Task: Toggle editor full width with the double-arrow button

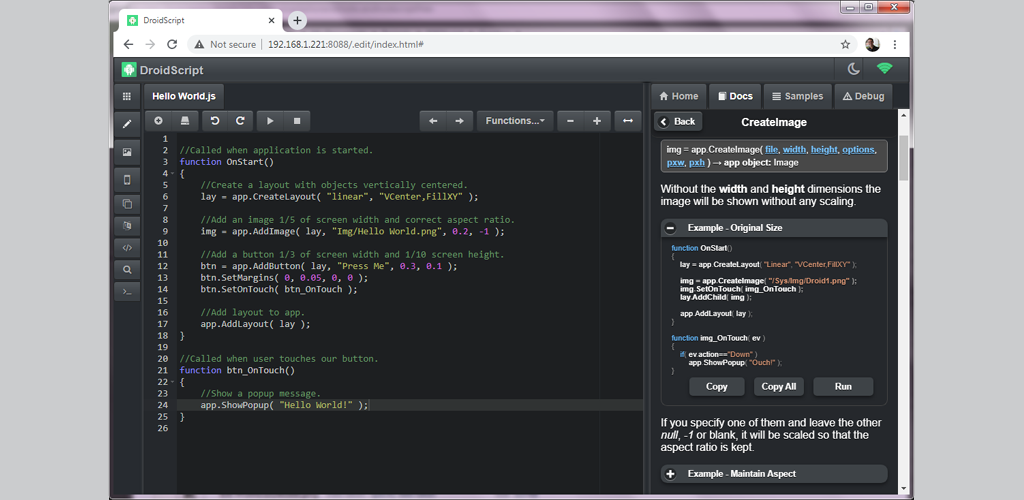Action: (x=627, y=121)
